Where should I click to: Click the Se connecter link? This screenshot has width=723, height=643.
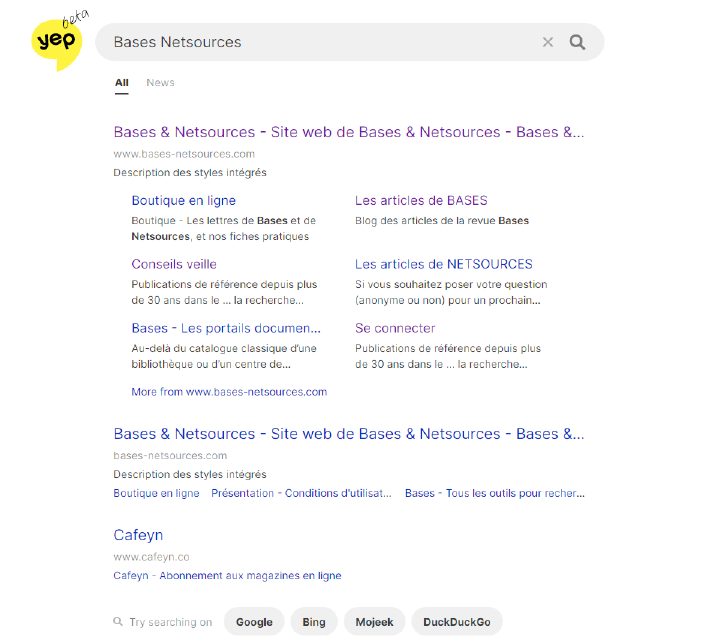(x=395, y=329)
